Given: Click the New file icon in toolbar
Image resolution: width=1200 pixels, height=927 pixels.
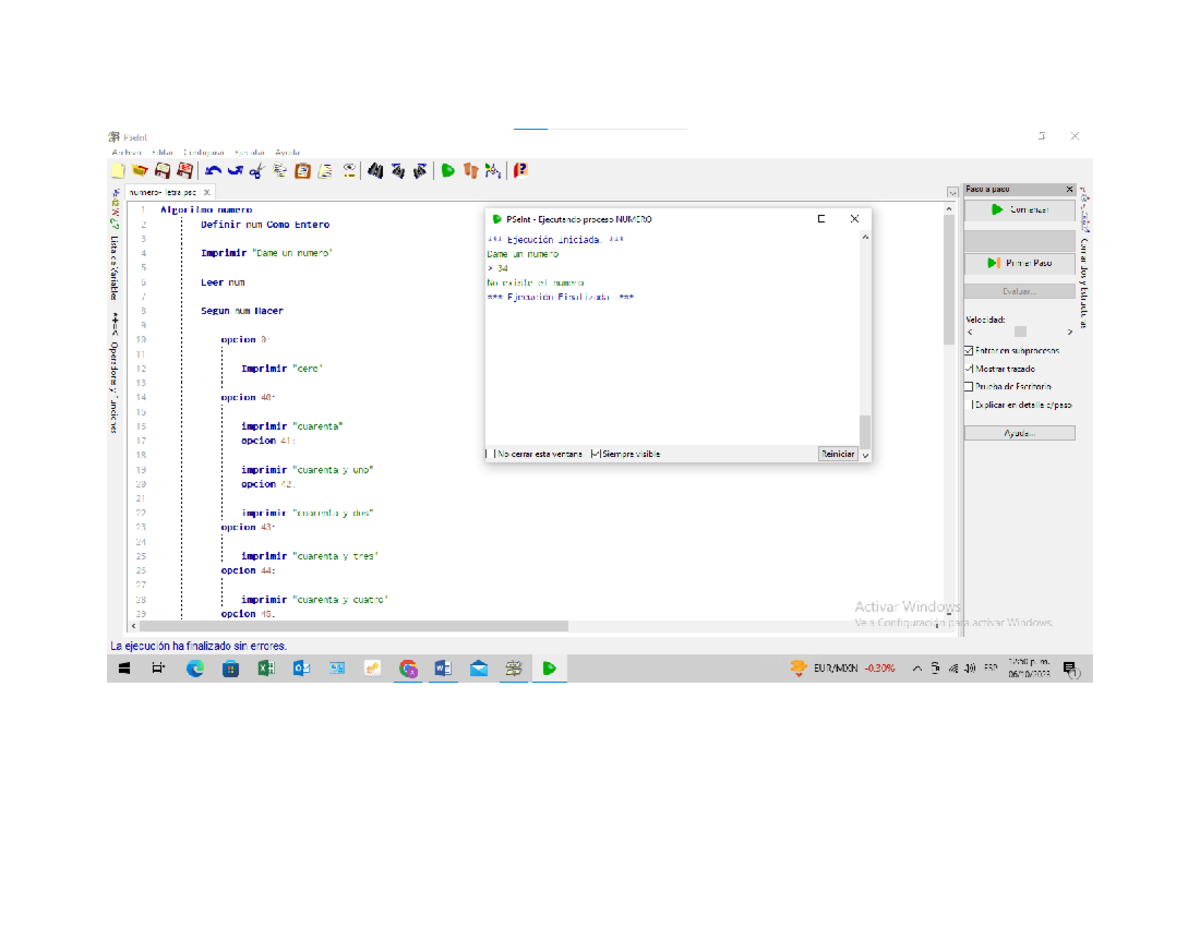Looking at the screenshot, I should 118,171.
